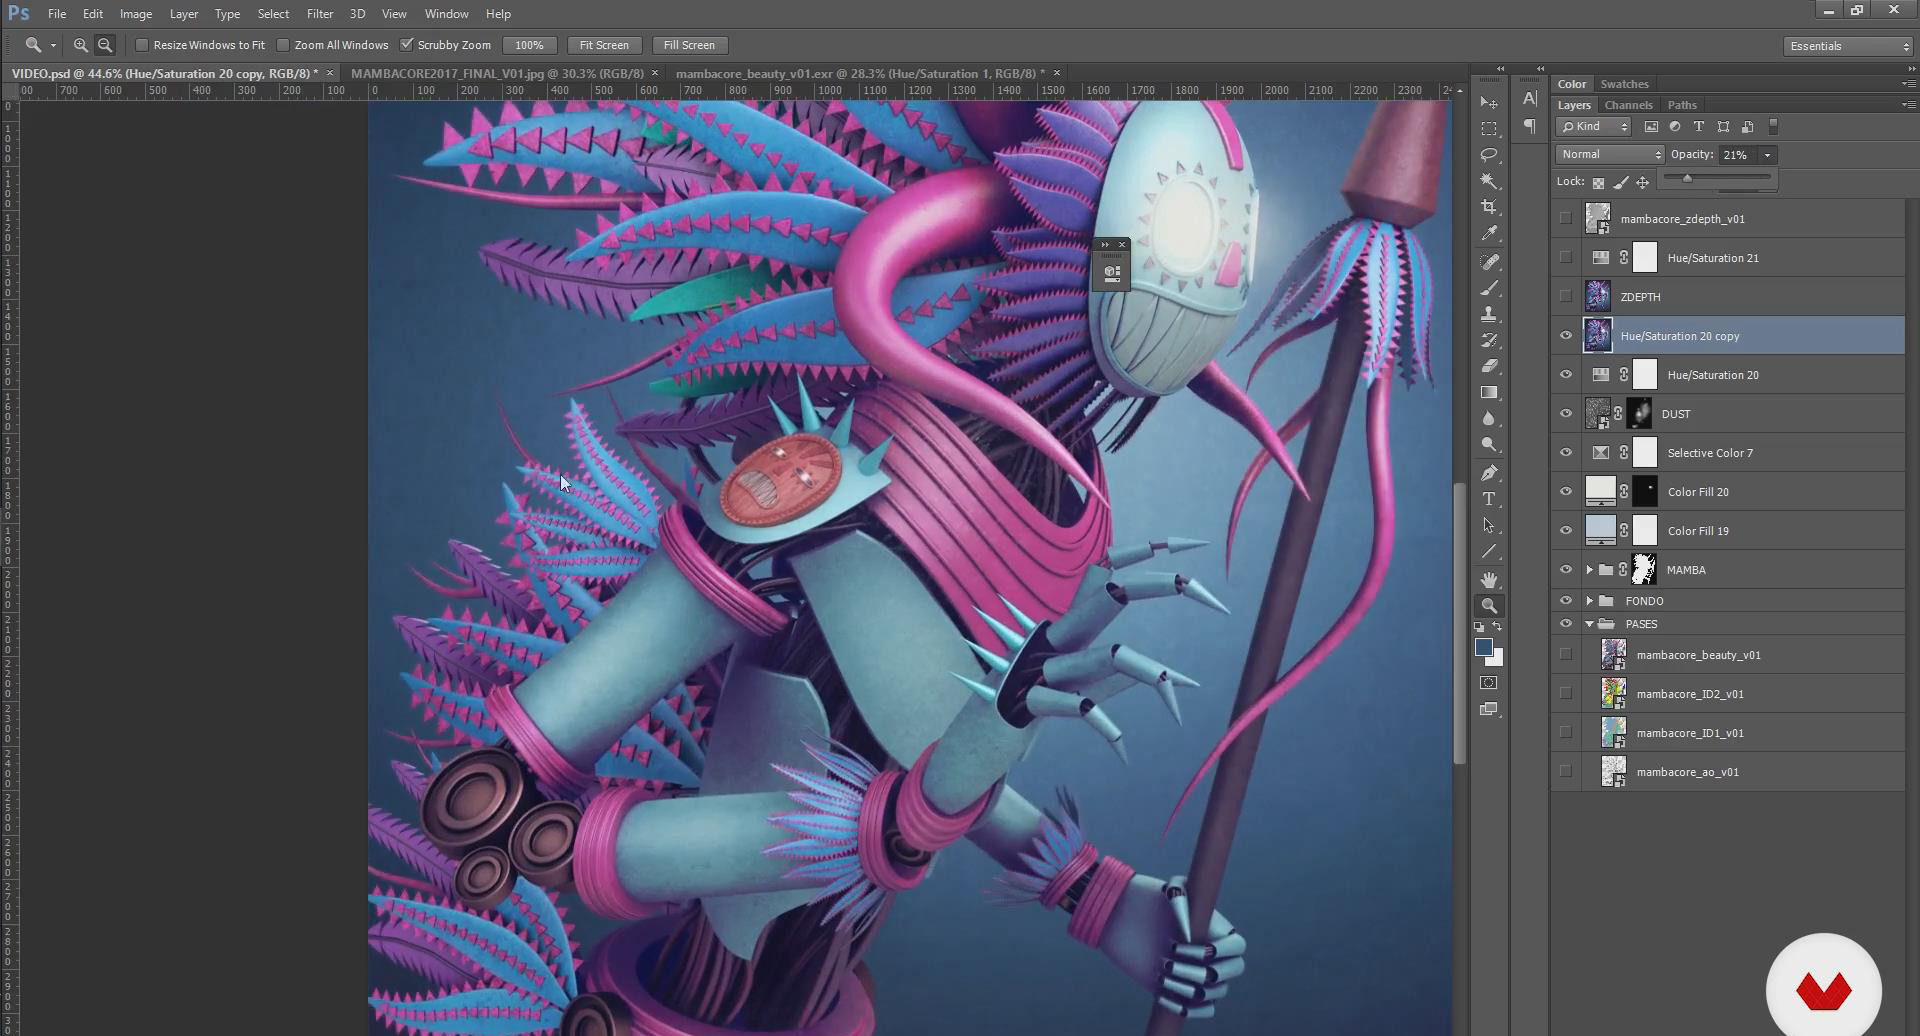
Task: Open the Filter menu
Action: coord(320,14)
